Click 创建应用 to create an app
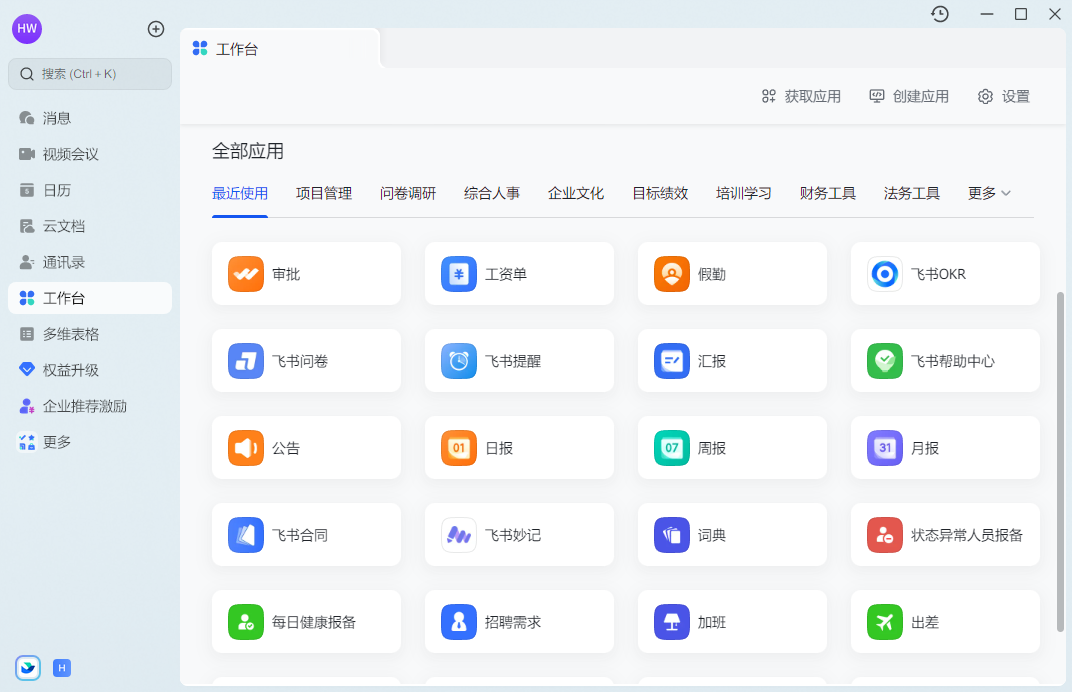The width and height of the screenshot is (1072, 692). (x=908, y=96)
